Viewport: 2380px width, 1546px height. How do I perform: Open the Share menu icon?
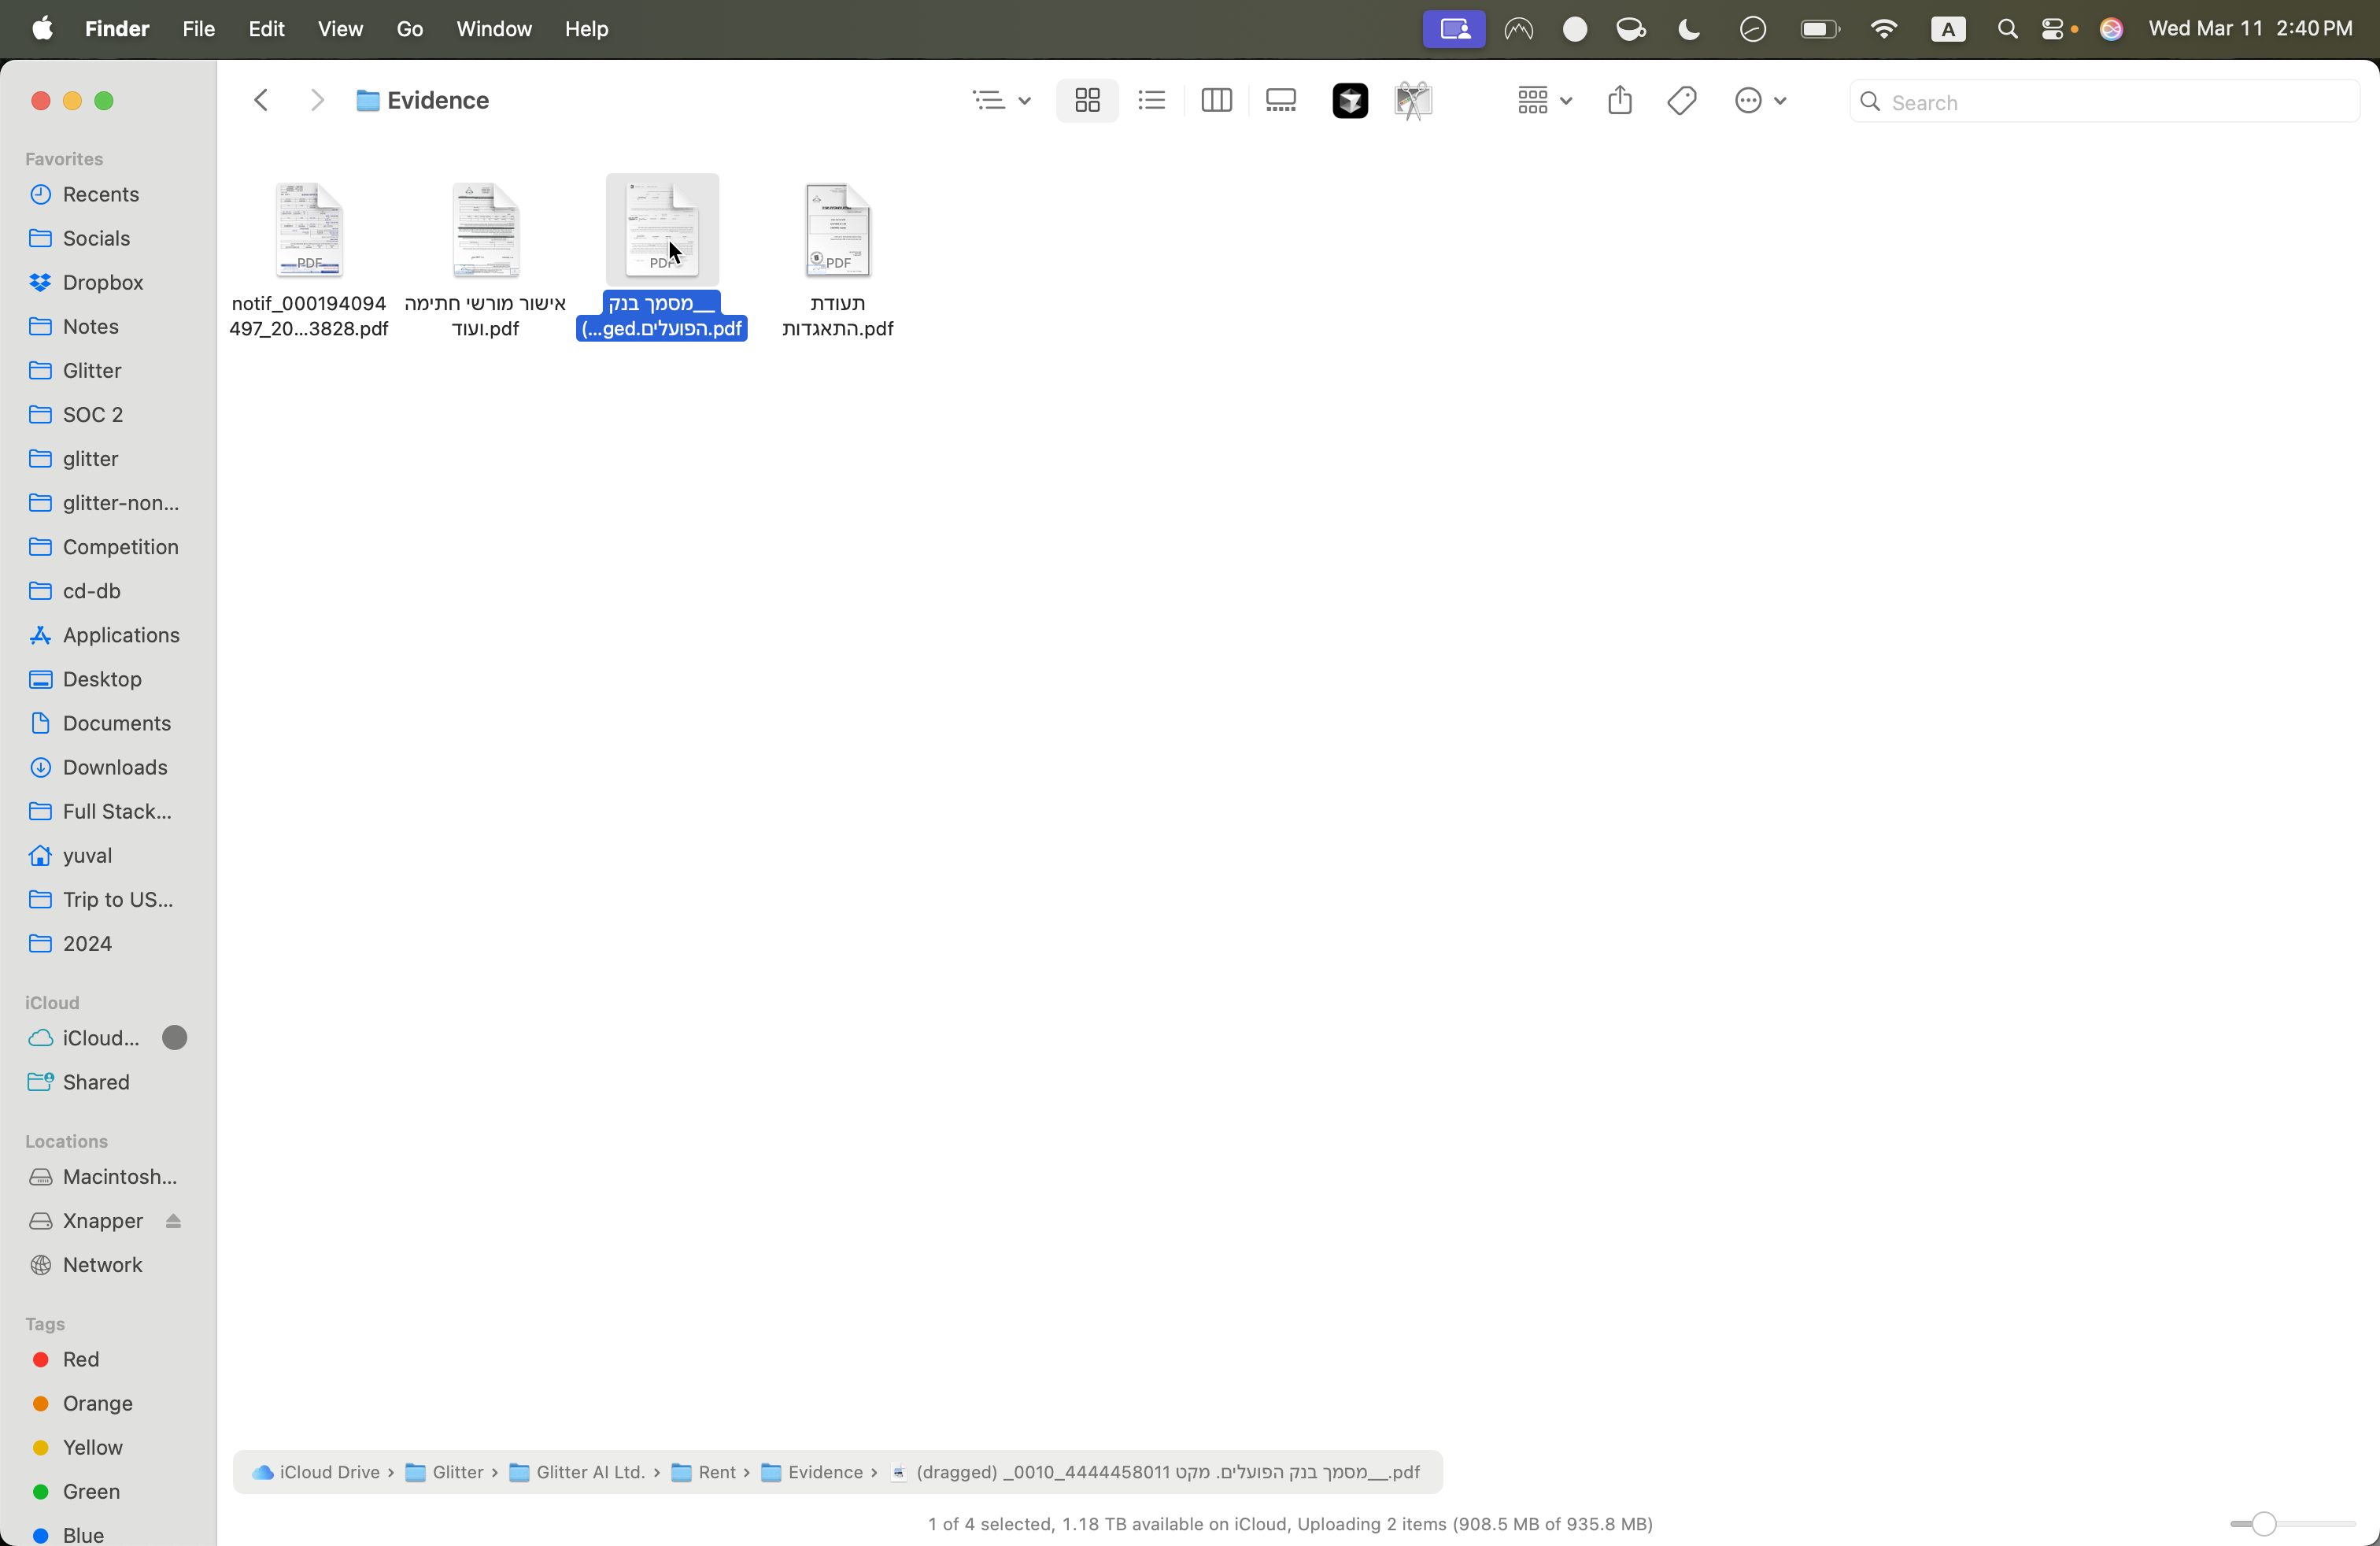1620,101
